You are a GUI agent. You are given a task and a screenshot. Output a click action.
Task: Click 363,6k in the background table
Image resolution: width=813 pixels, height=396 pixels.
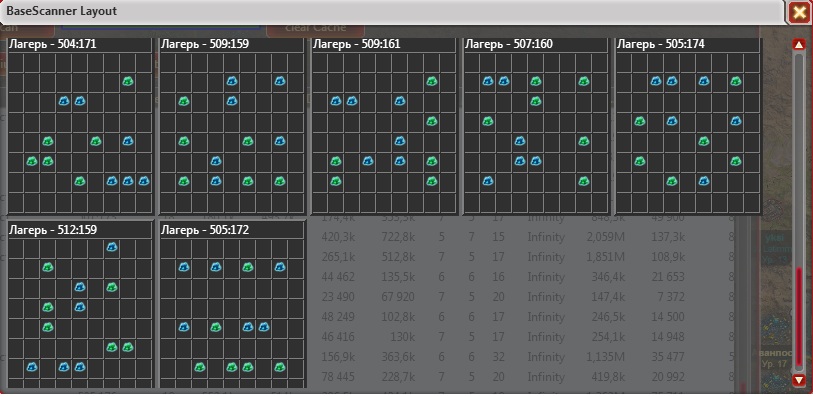point(398,357)
